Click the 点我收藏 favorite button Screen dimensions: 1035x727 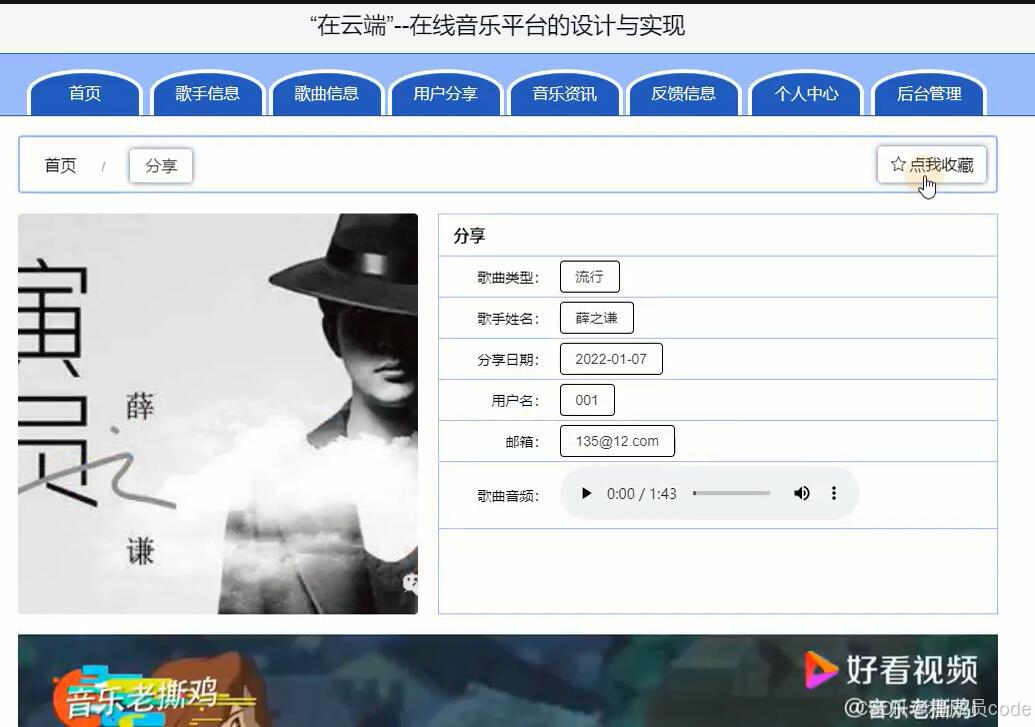pos(931,164)
